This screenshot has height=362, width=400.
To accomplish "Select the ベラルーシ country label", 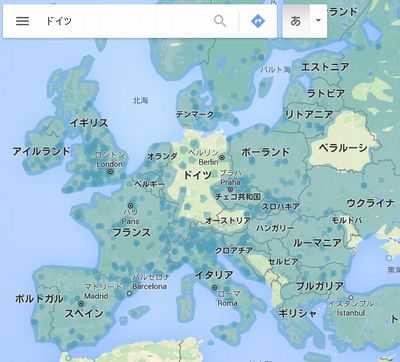I will (x=343, y=148).
